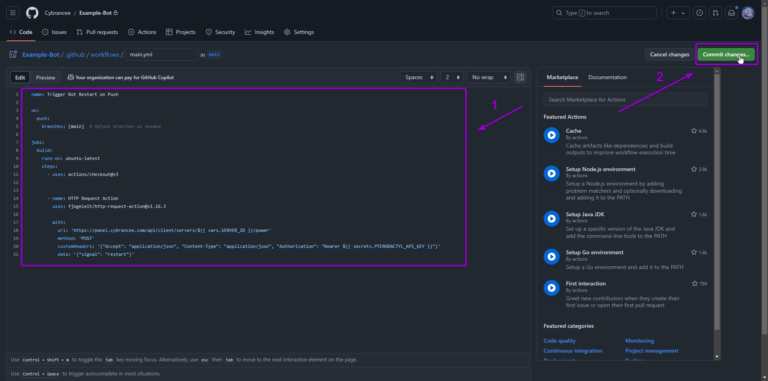Click the scroll-down arrow of Marketplace panel
Viewport: 768px width, 381px height.
717,357
